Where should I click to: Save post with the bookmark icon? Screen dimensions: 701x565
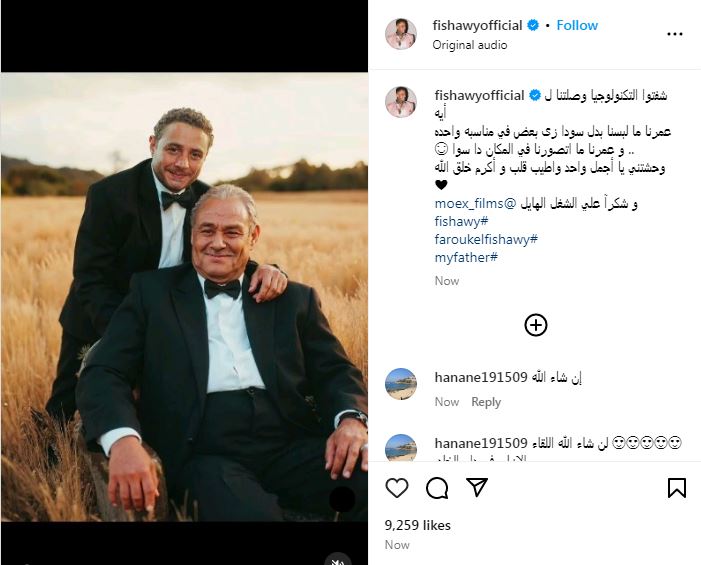coord(677,488)
